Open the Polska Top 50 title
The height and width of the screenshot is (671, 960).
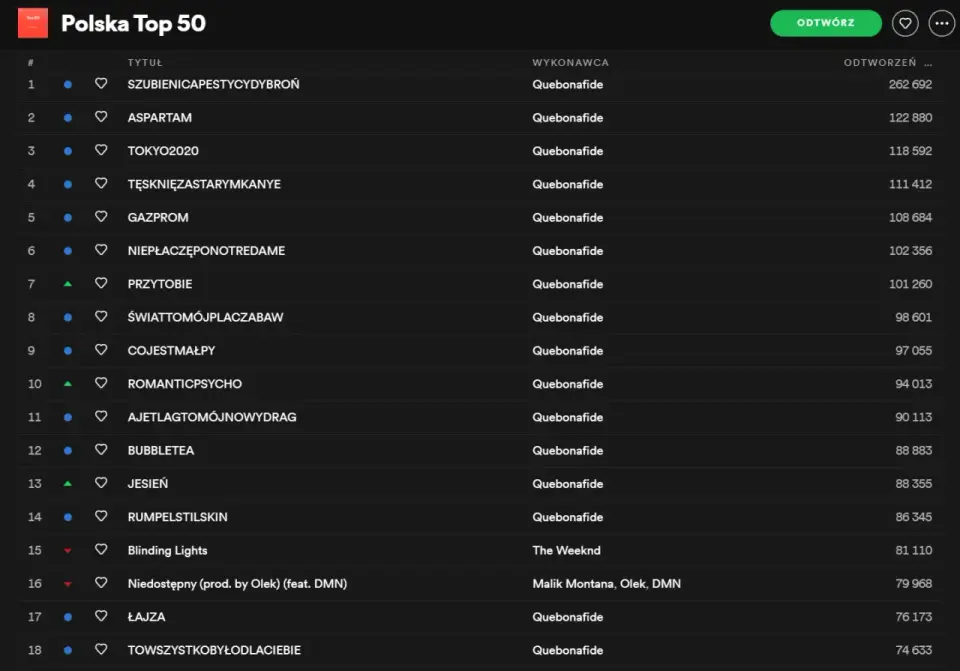pos(133,24)
